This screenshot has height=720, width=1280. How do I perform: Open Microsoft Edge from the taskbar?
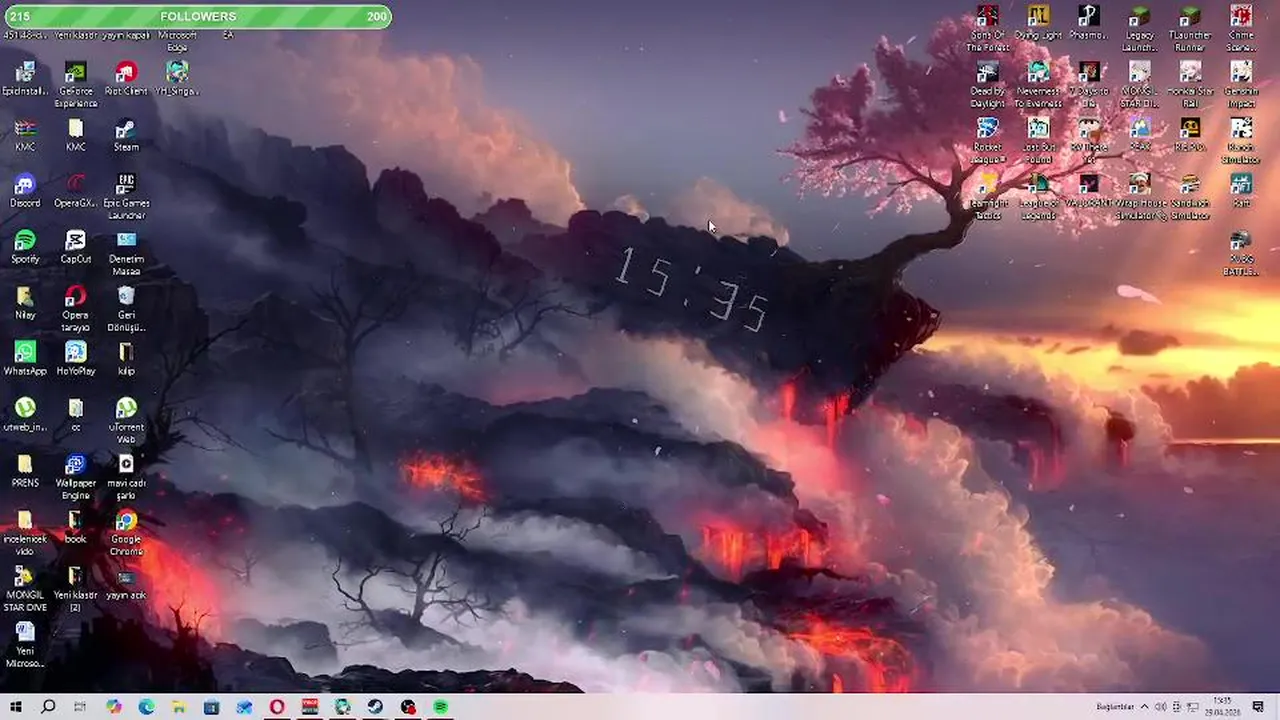pyautogui.click(x=146, y=707)
